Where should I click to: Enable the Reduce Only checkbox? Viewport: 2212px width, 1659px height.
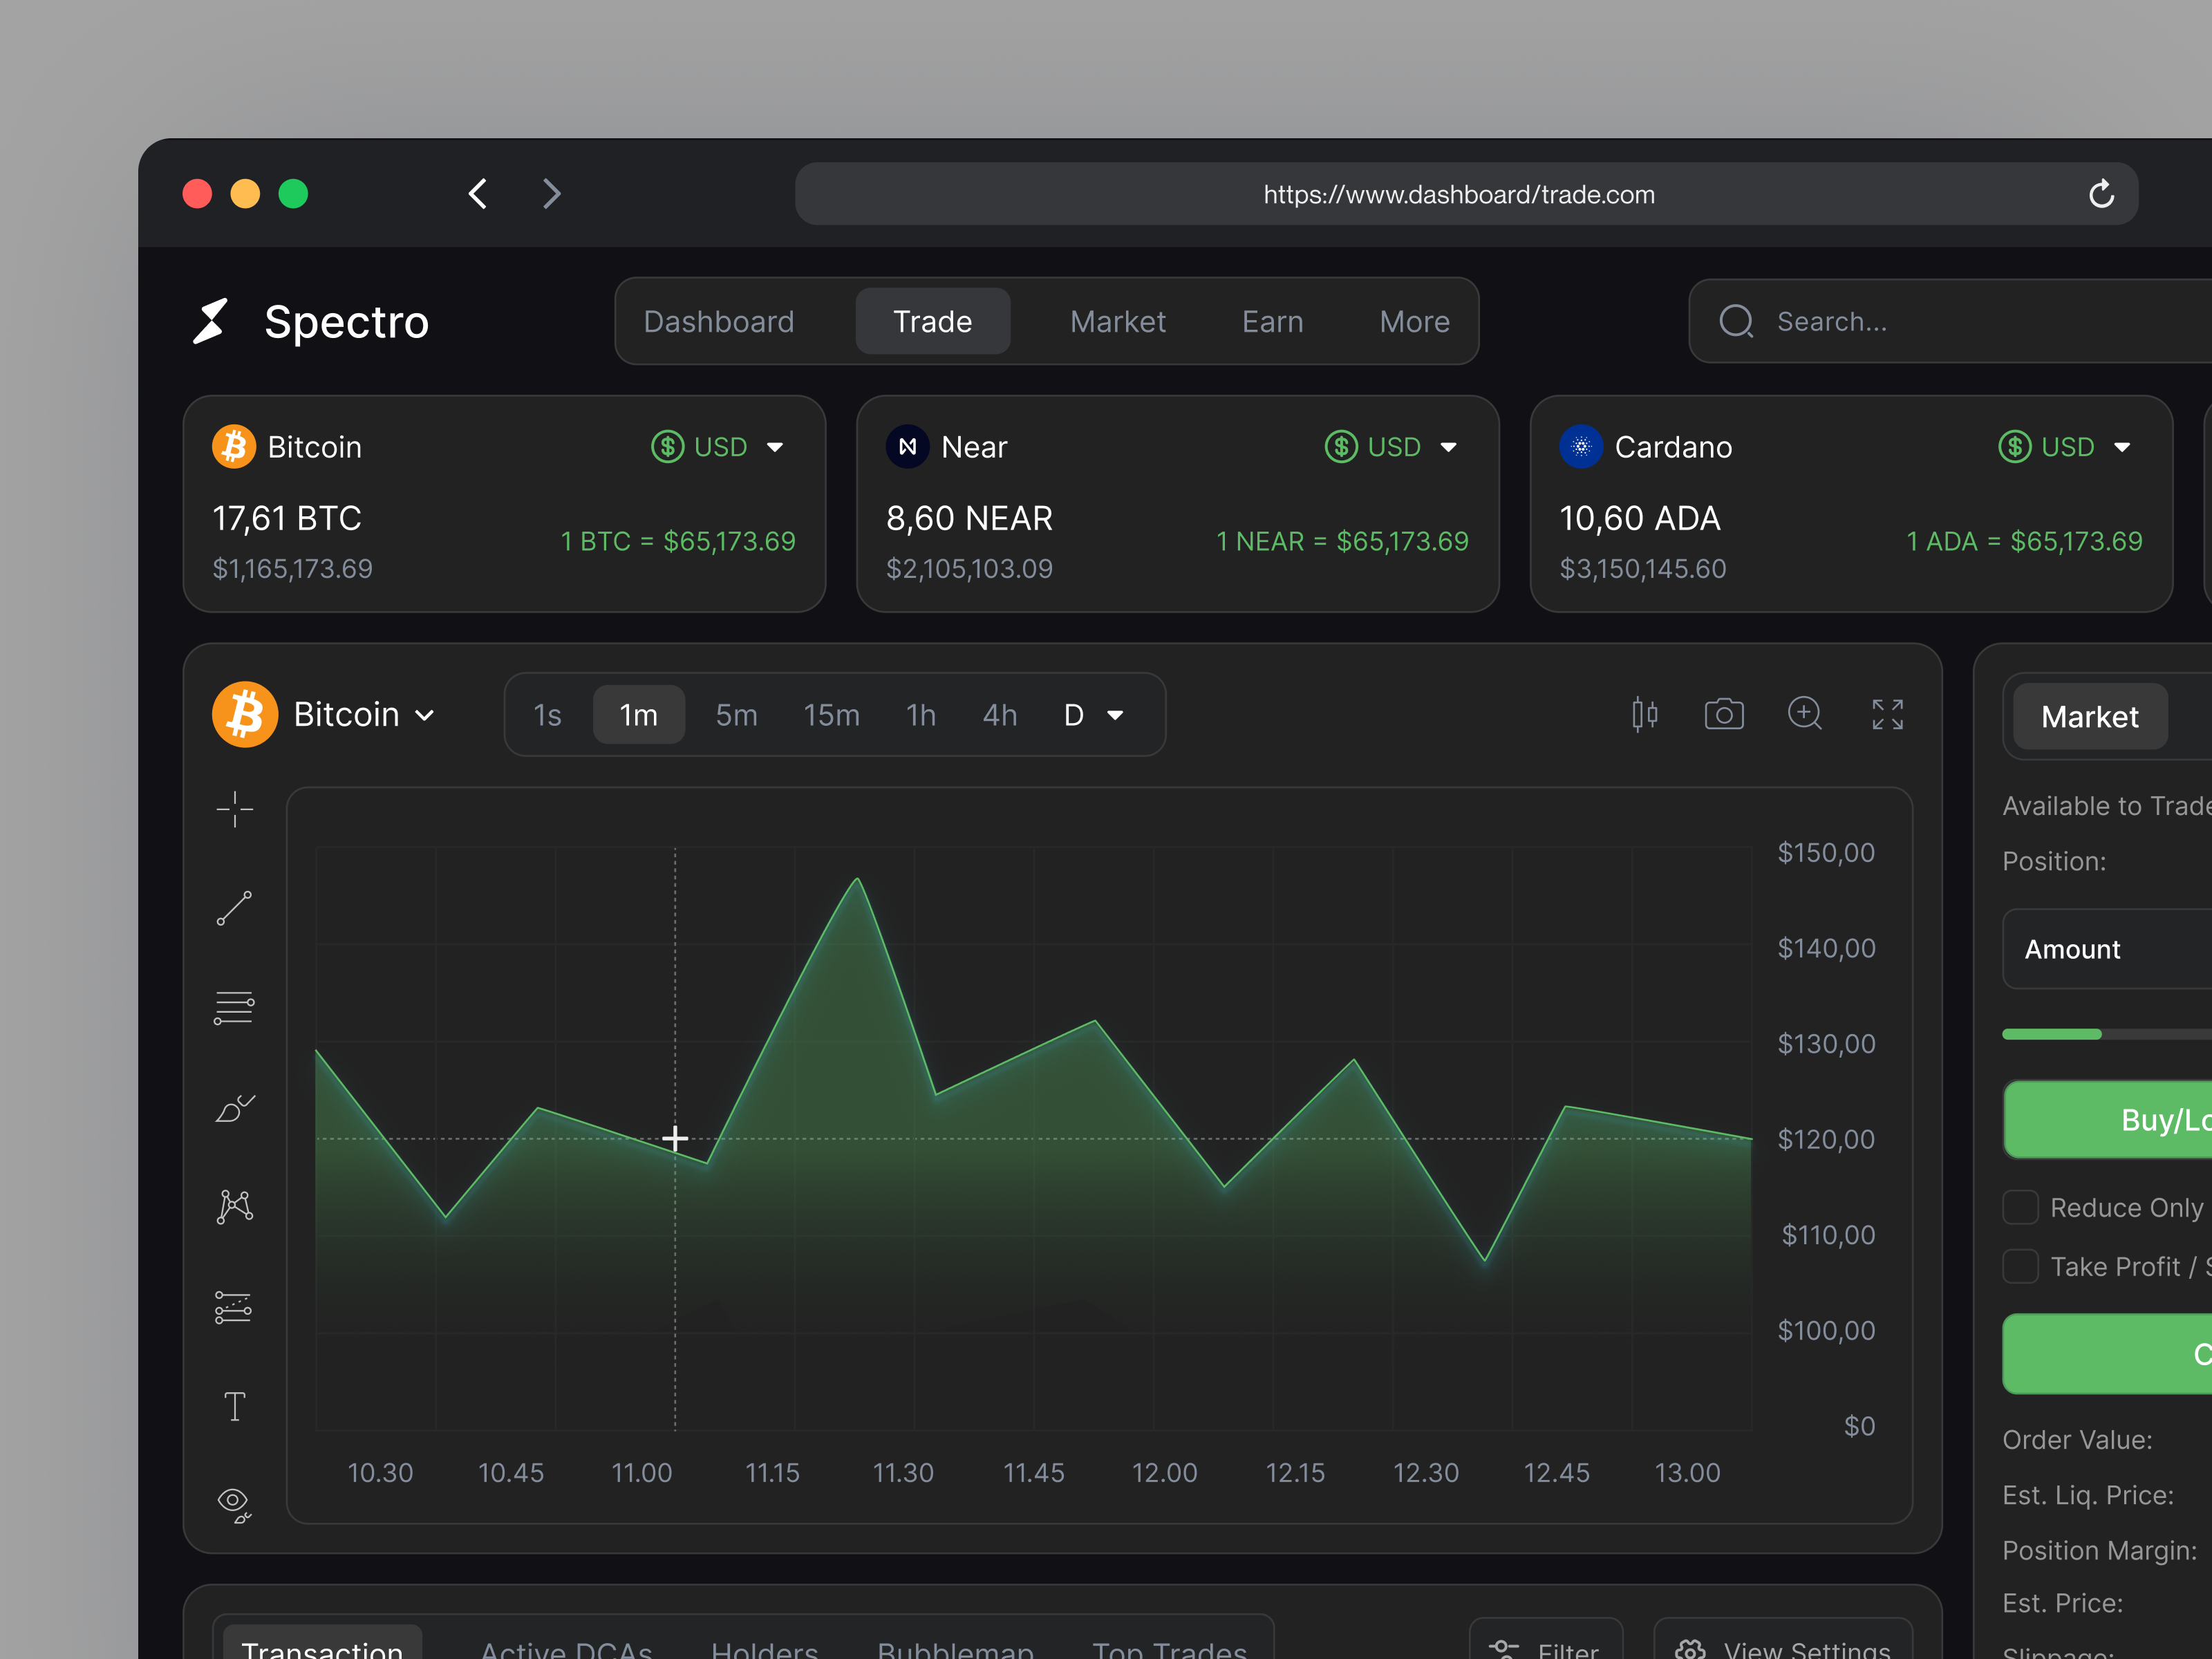tap(2021, 1207)
